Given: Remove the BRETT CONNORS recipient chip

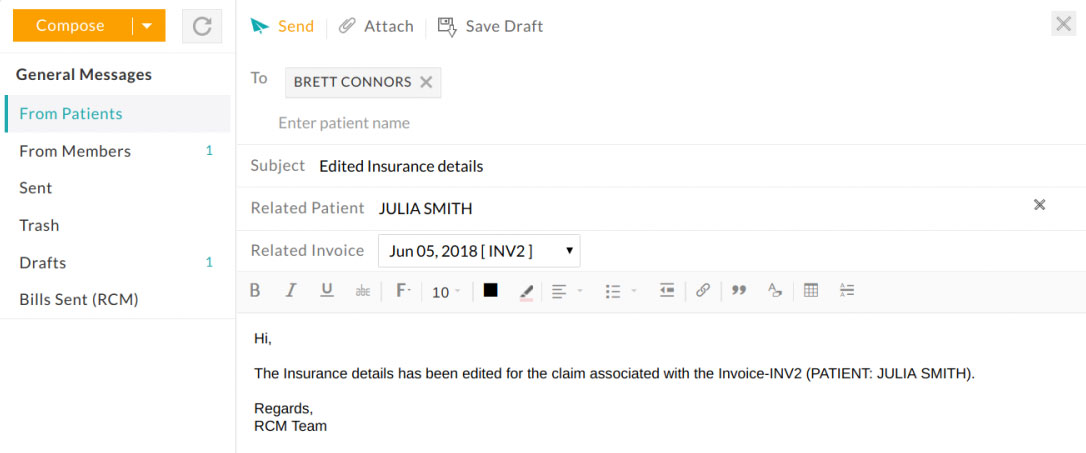Looking at the screenshot, I should 426,82.
